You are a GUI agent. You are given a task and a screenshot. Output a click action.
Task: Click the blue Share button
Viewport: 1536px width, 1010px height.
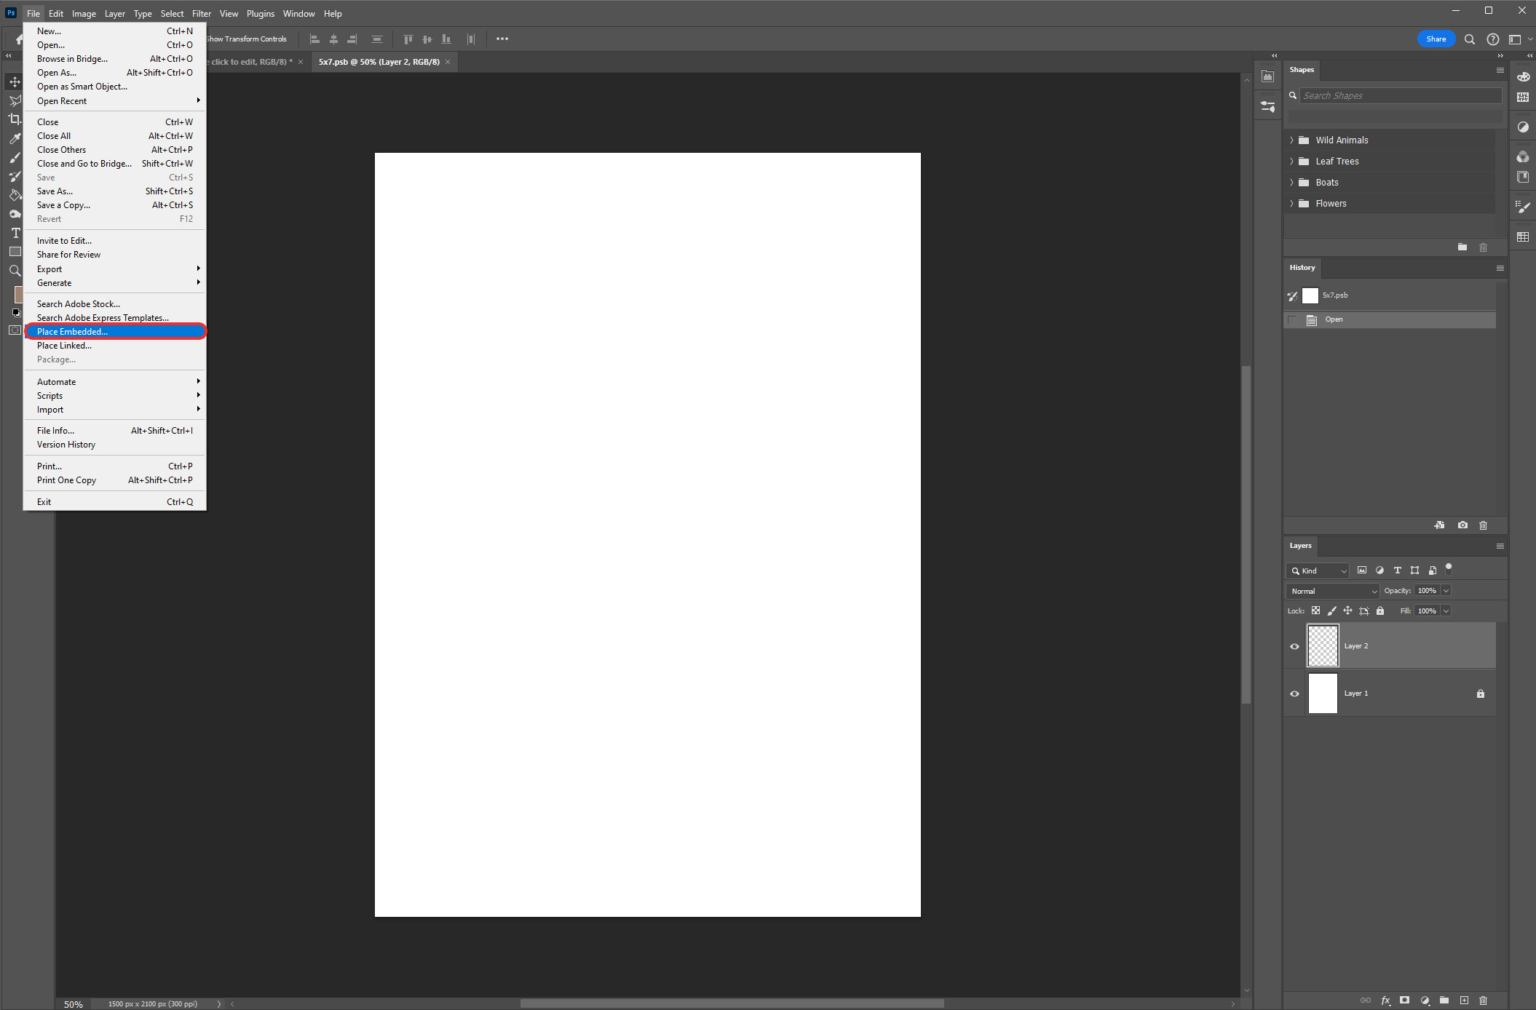click(1436, 38)
